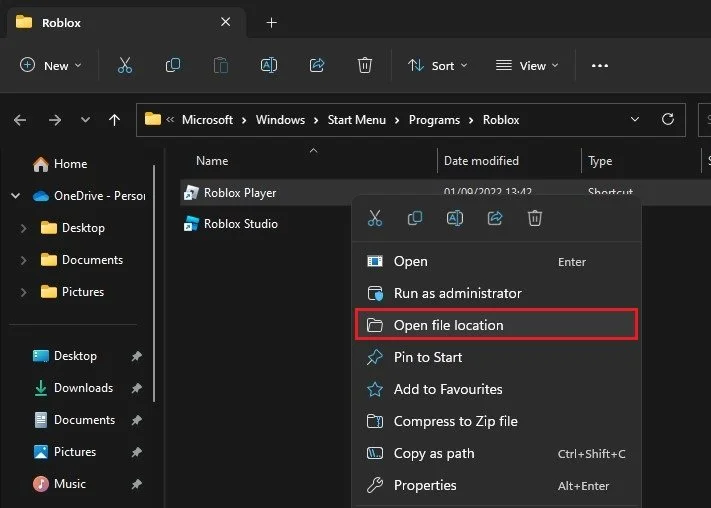This screenshot has width=711, height=508.
Task: Click the Paste icon in the top toolbar
Action: 221,65
